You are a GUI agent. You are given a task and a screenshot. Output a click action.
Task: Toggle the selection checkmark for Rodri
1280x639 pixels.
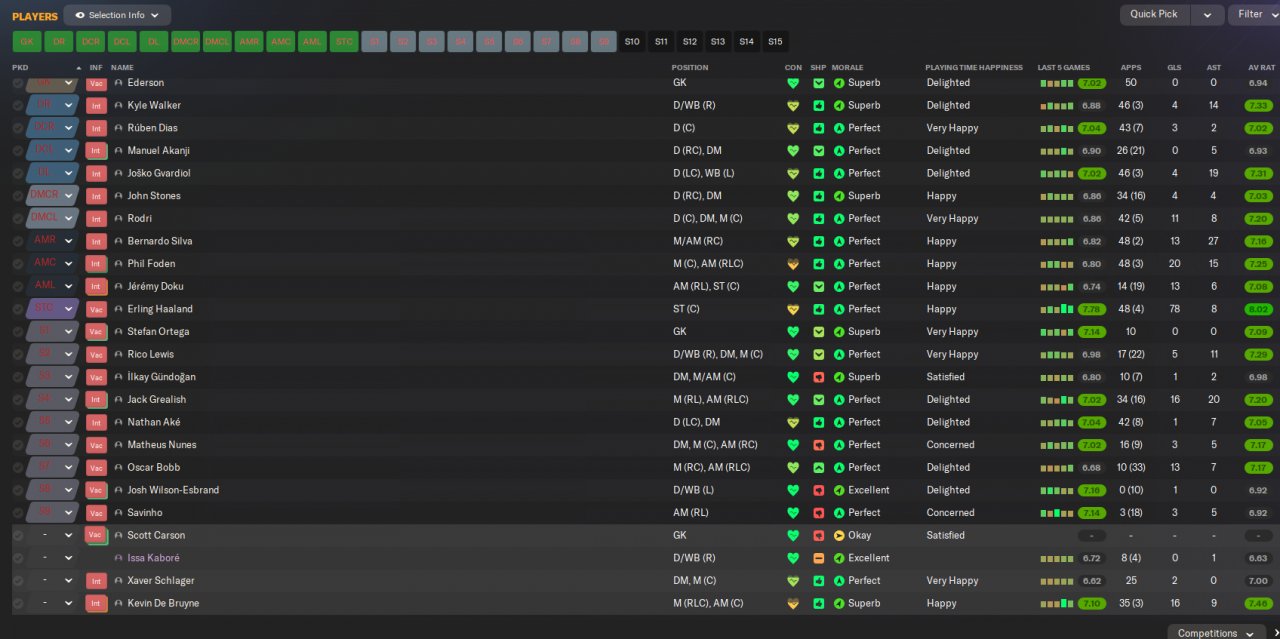click(17, 218)
